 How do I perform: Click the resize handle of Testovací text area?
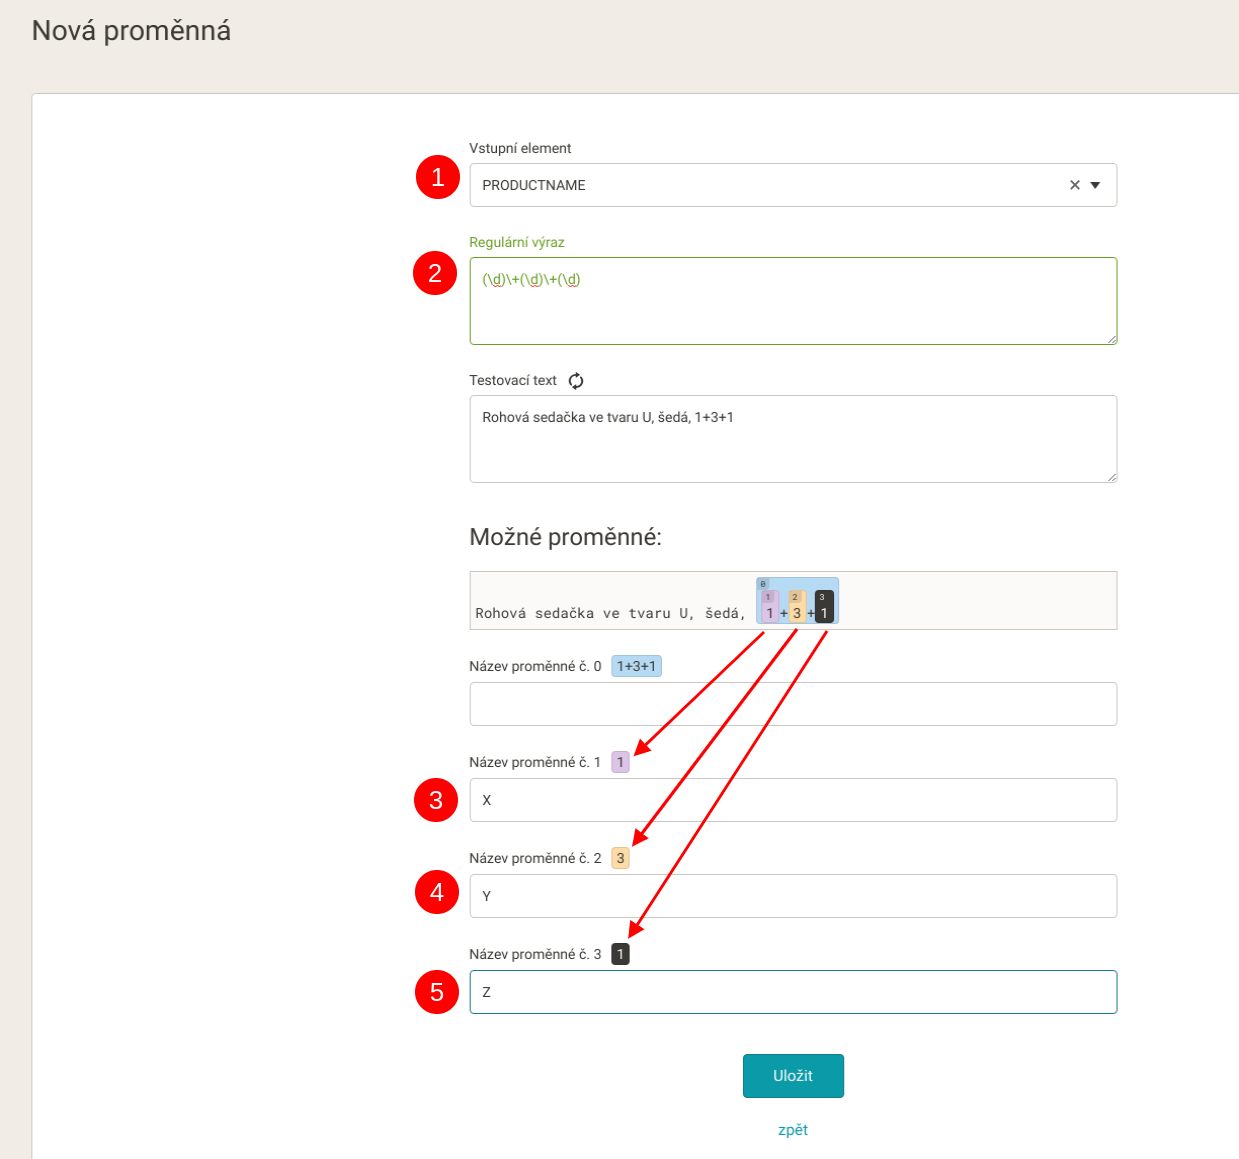pyautogui.click(x=1111, y=476)
